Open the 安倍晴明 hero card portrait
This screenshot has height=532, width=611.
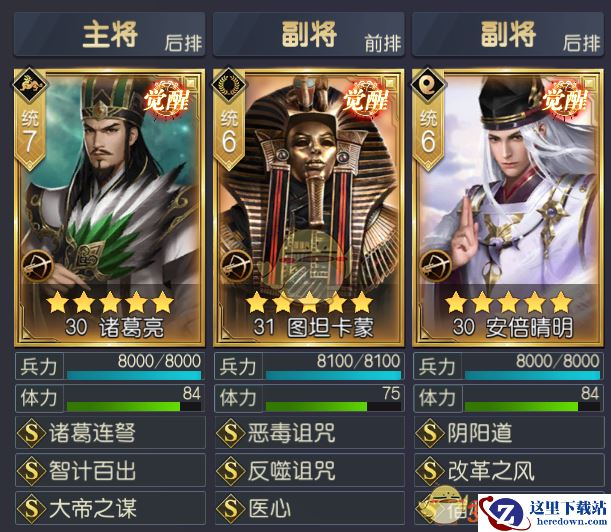[x=508, y=207]
